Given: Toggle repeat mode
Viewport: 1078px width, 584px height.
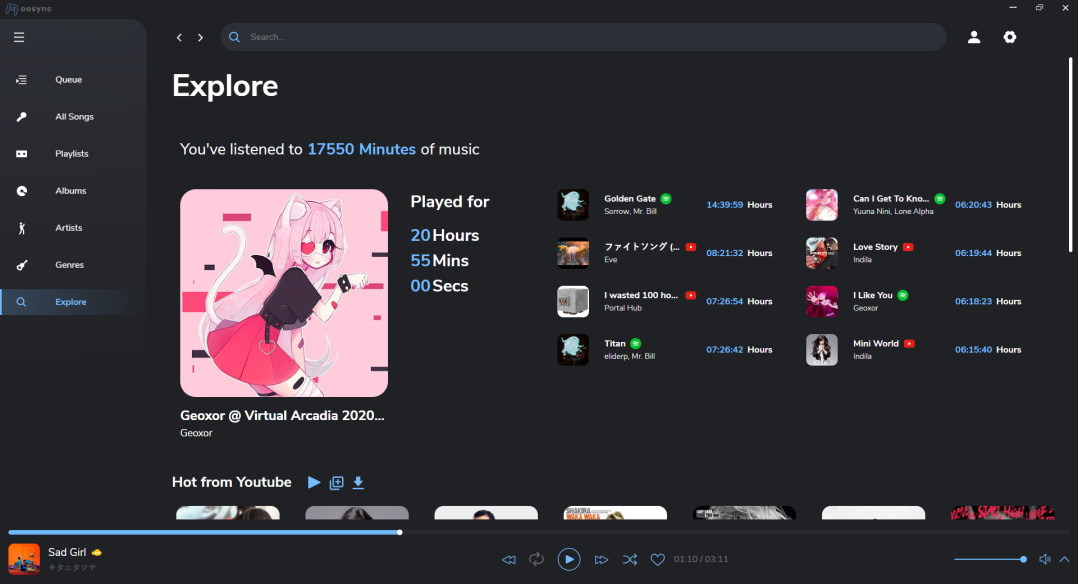Looking at the screenshot, I should pyautogui.click(x=536, y=559).
